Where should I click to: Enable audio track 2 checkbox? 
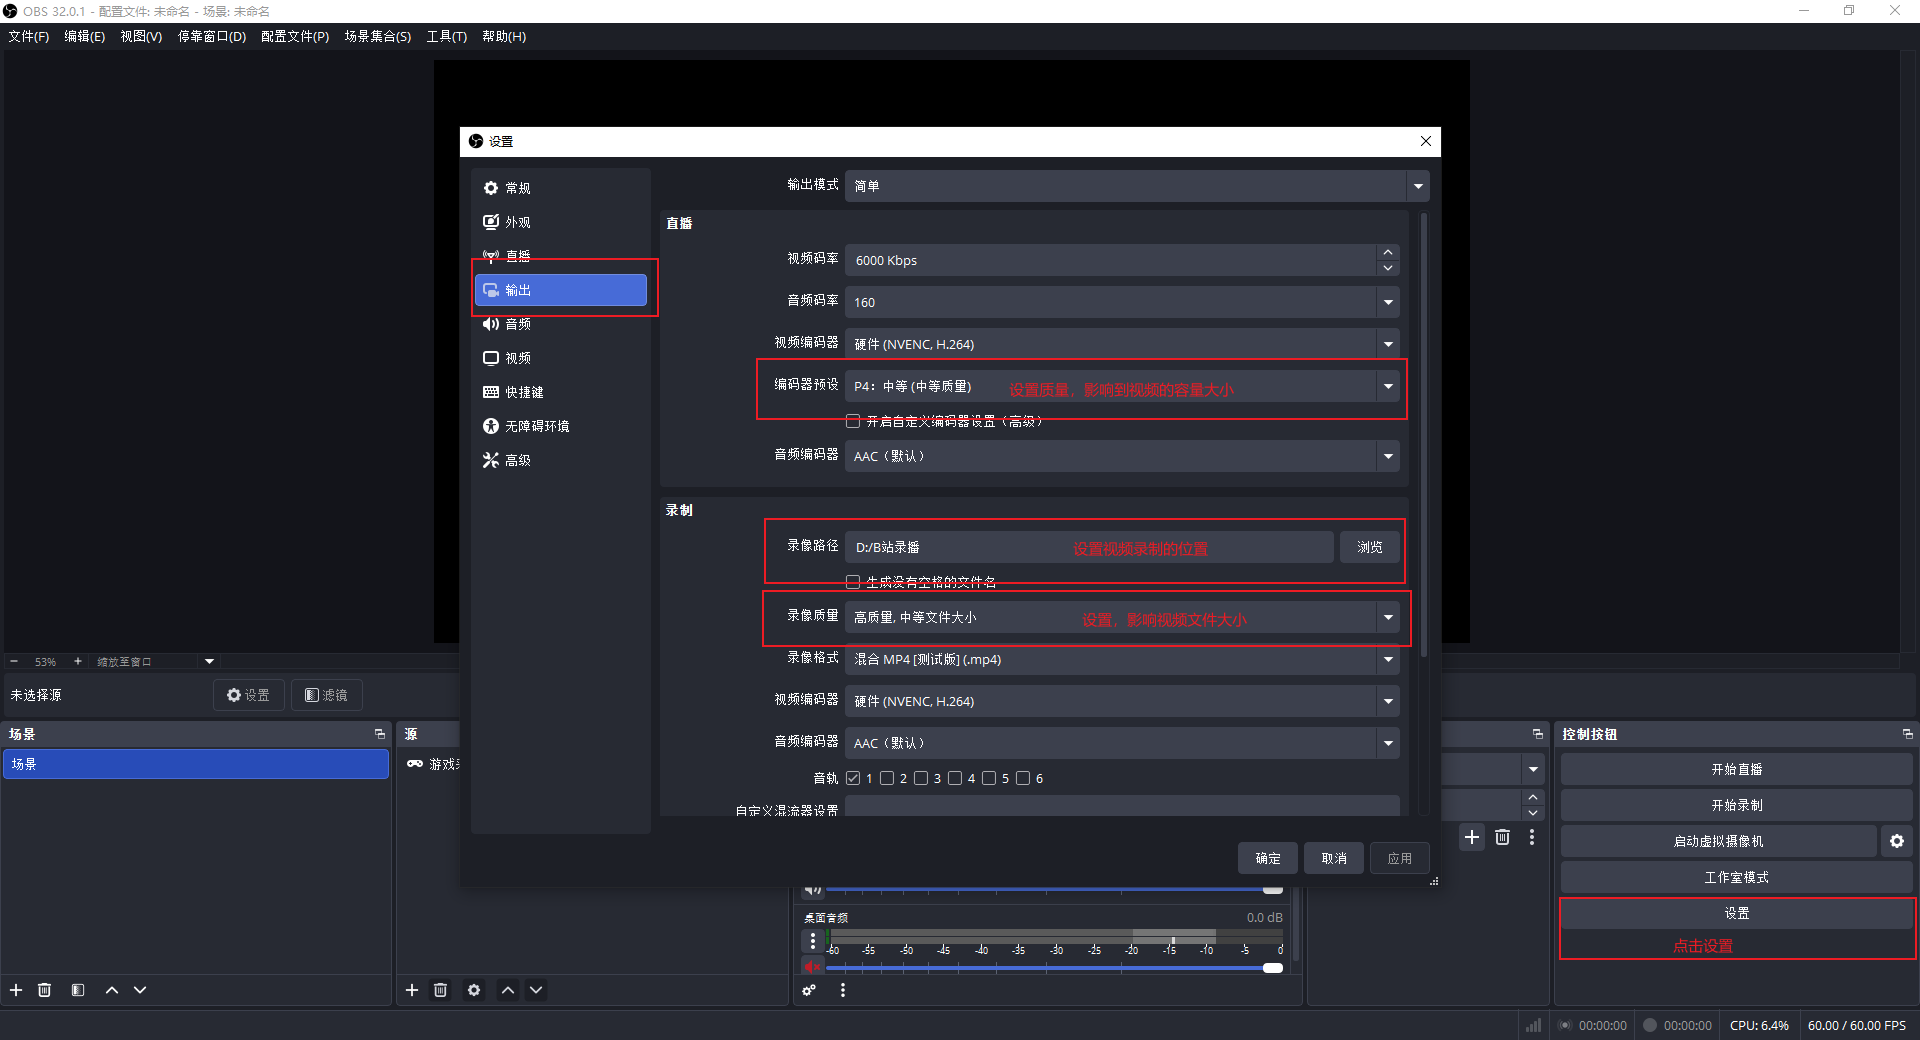coord(887,778)
